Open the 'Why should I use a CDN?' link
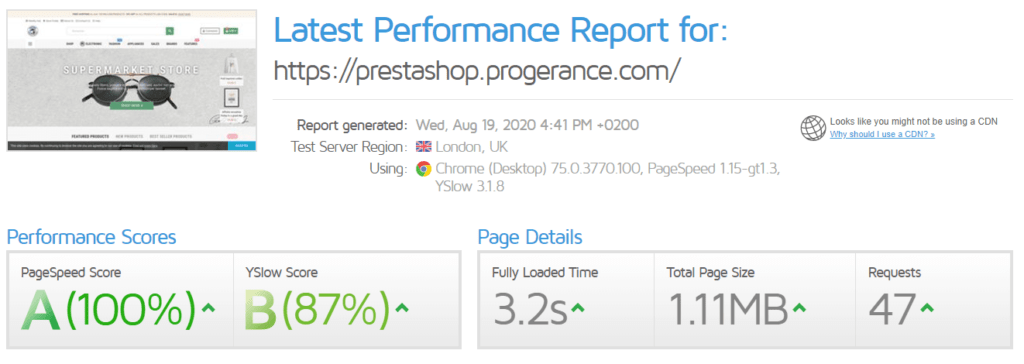Viewport: 1024px width, 364px height. (882, 134)
